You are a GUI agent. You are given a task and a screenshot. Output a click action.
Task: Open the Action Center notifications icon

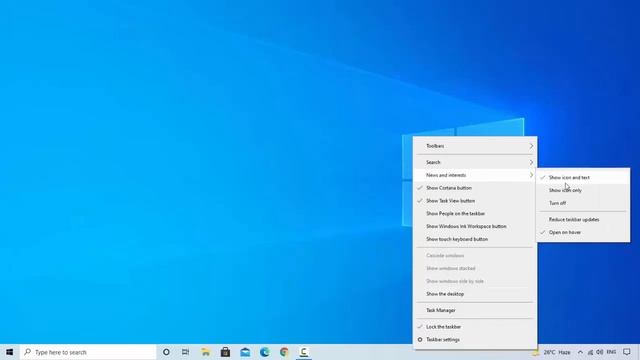point(627,352)
